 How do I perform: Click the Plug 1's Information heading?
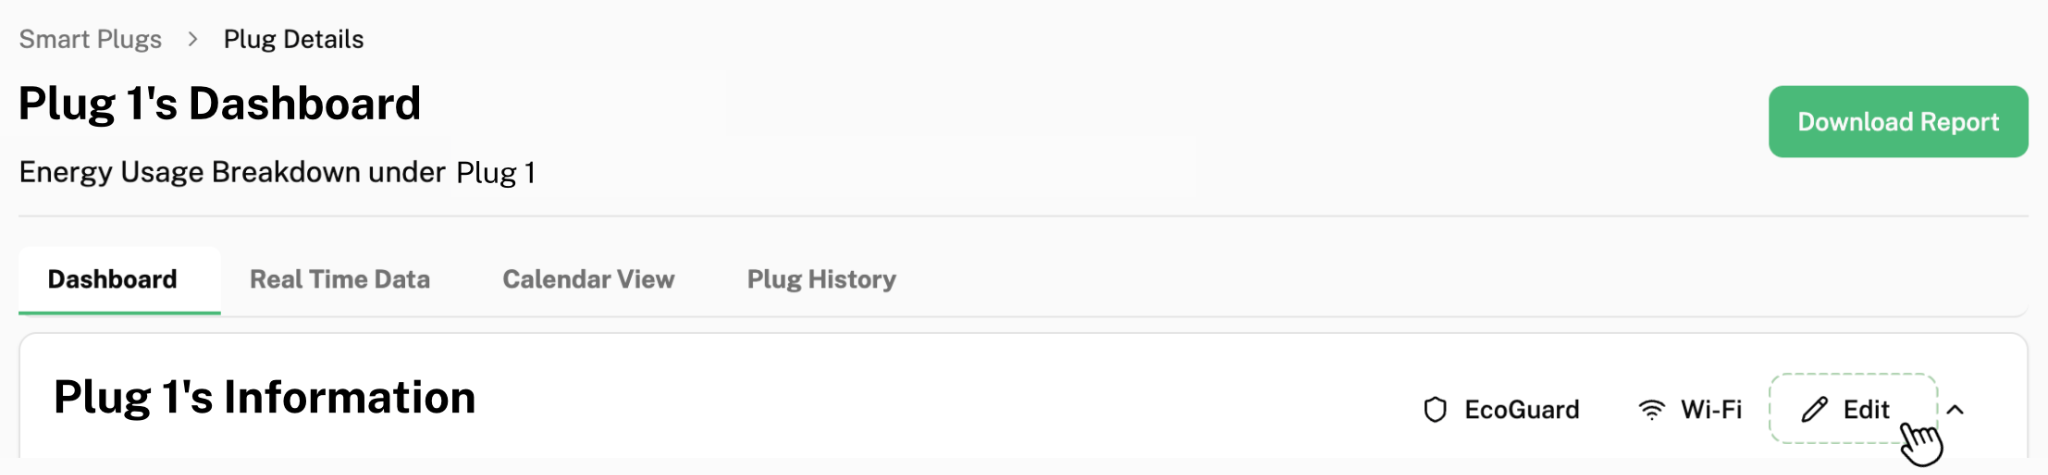click(265, 398)
